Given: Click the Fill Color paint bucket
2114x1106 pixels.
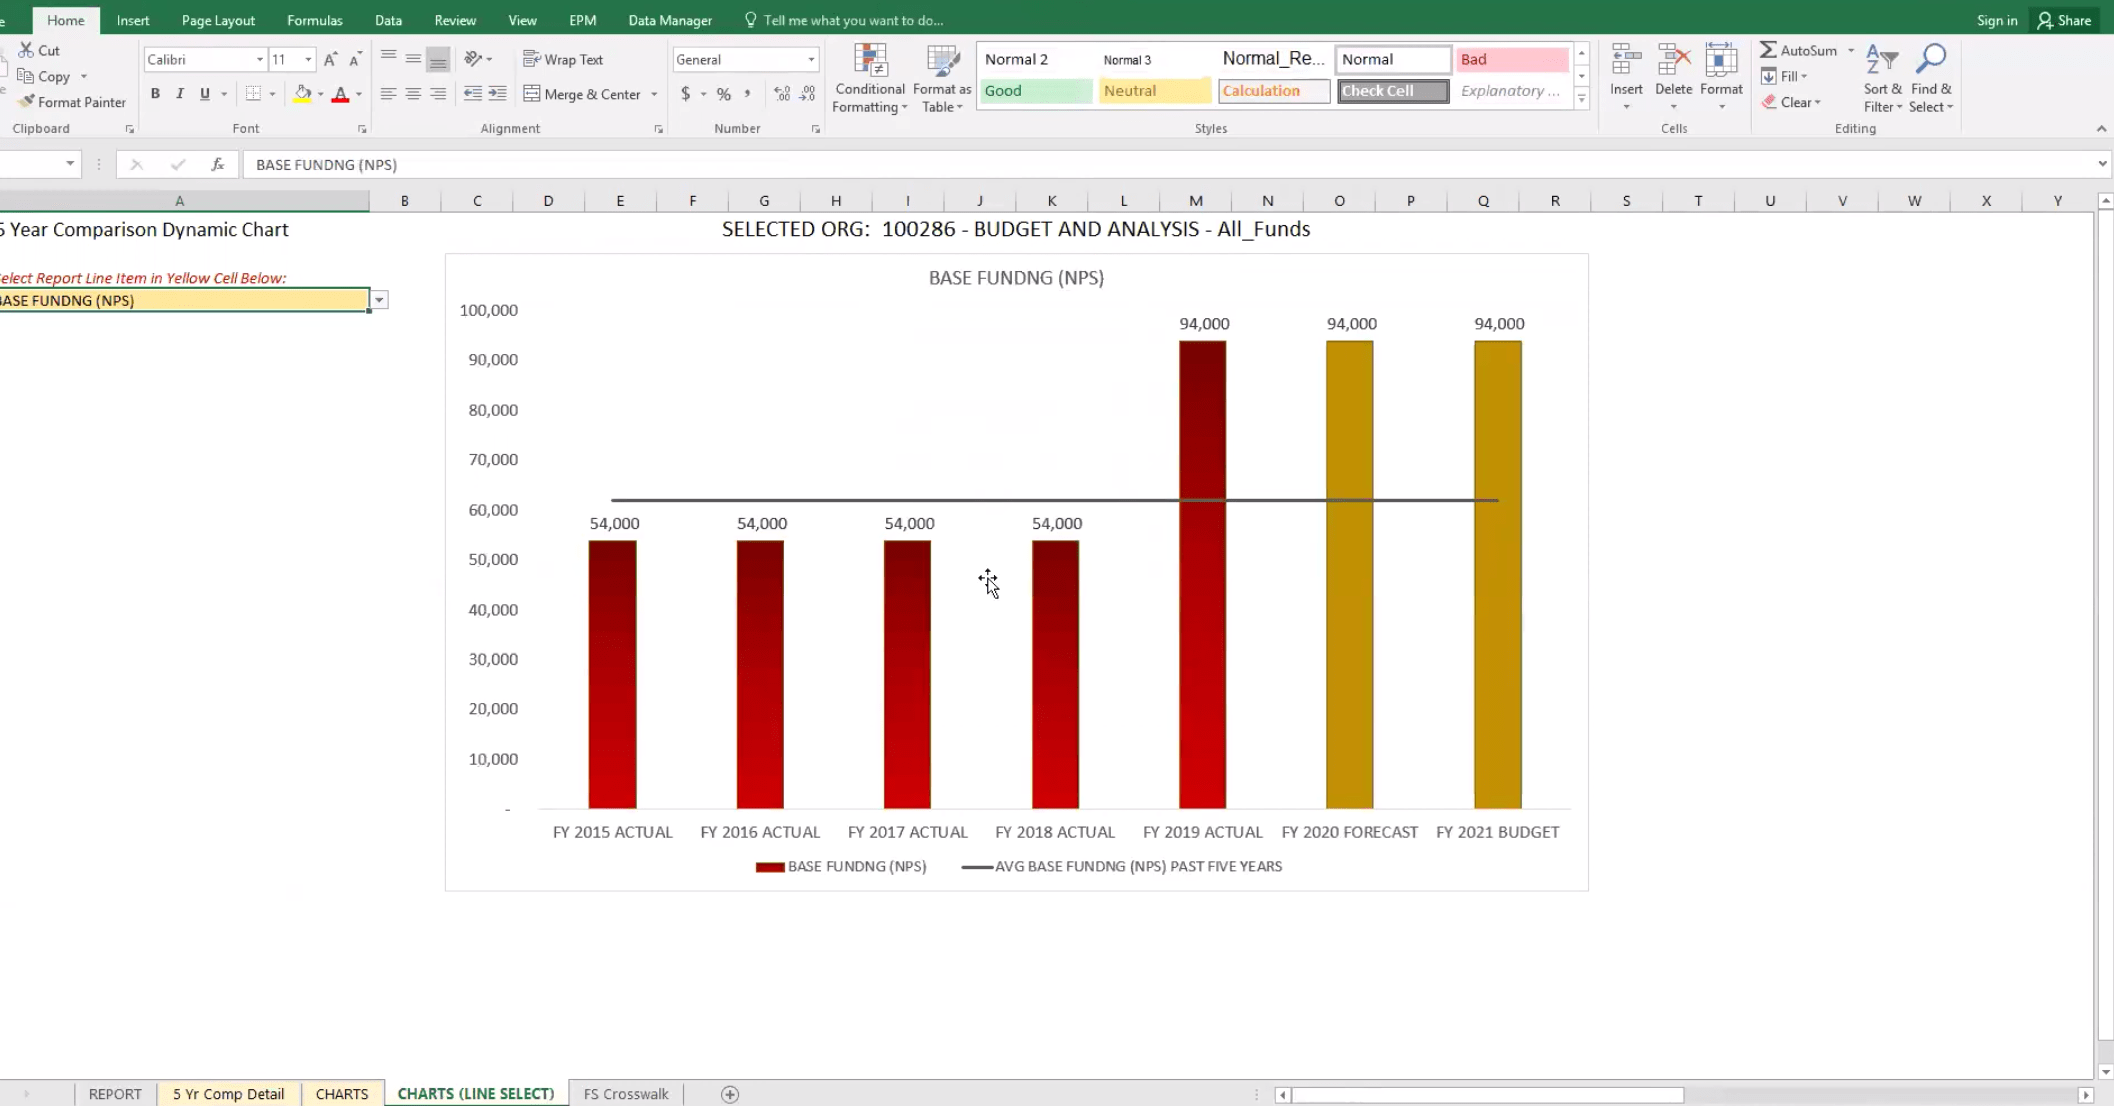Looking at the screenshot, I should [x=302, y=94].
